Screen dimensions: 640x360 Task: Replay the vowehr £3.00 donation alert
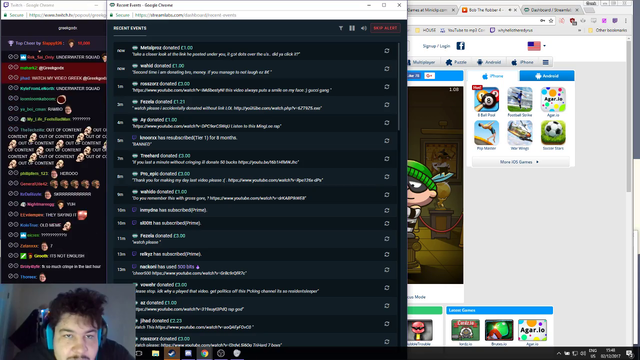click(x=387, y=287)
